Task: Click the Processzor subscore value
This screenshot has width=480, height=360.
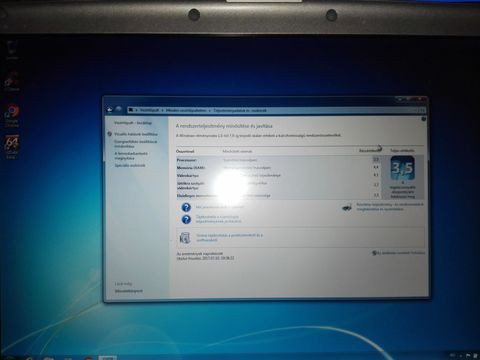Action: 376,160
